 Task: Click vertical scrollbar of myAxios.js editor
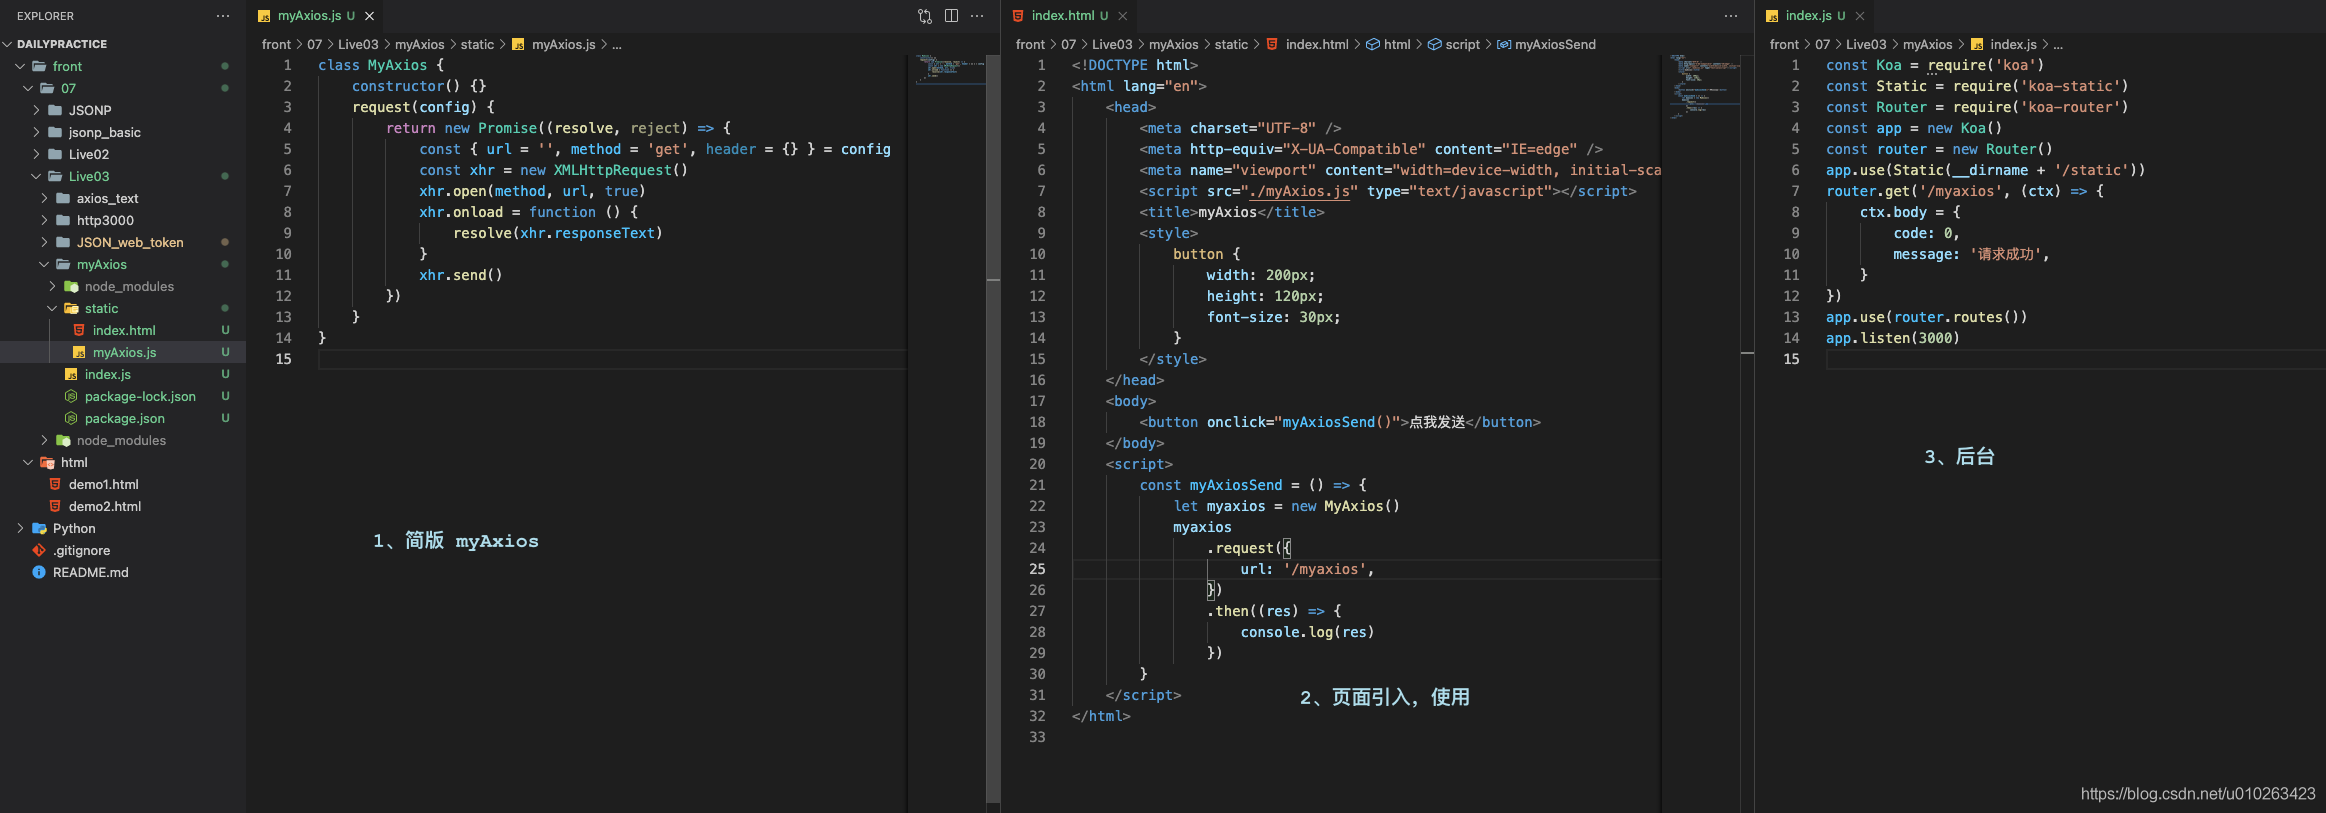click(x=993, y=430)
